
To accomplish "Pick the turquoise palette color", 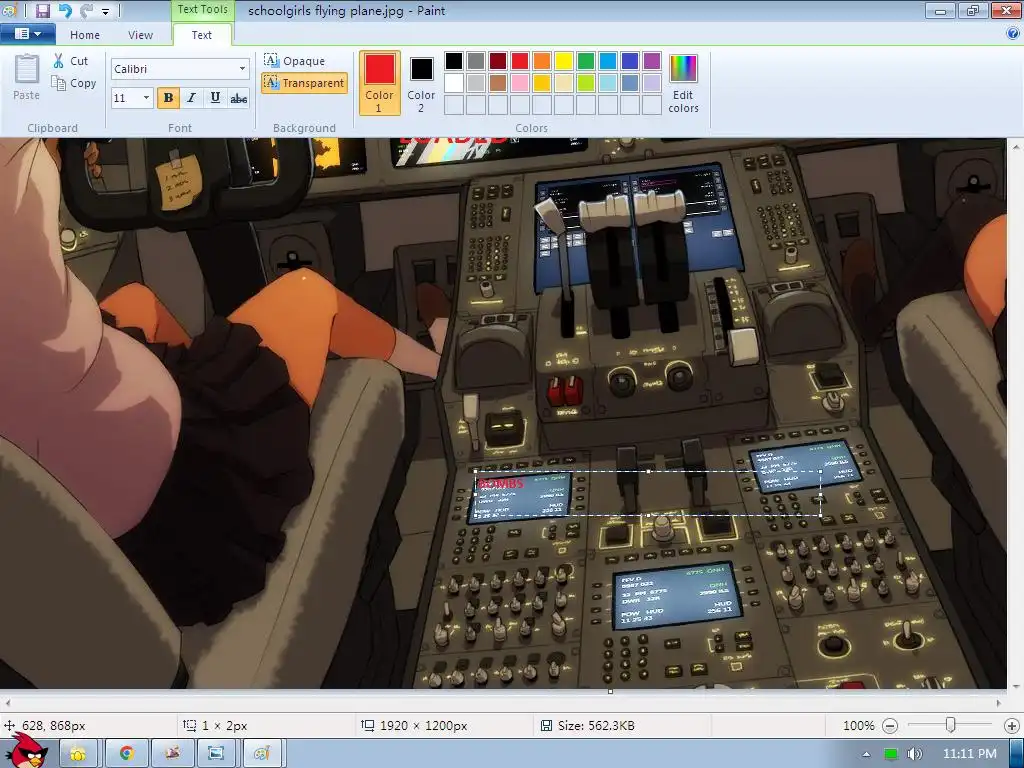I will [608, 61].
